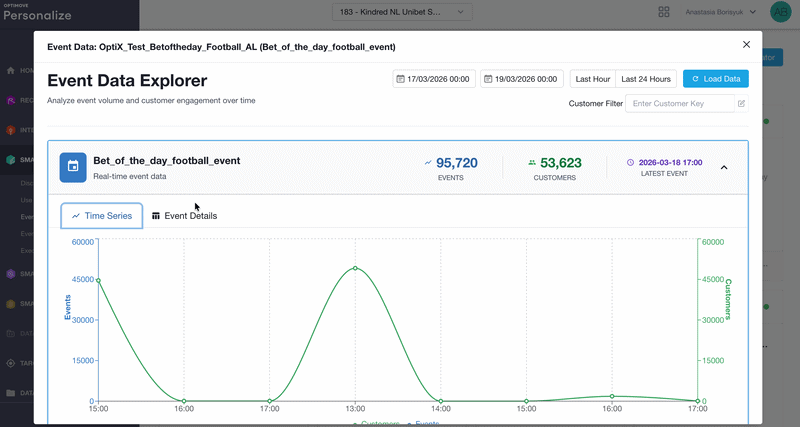Click the 13:00 peak data point

(x=355, y=268)
